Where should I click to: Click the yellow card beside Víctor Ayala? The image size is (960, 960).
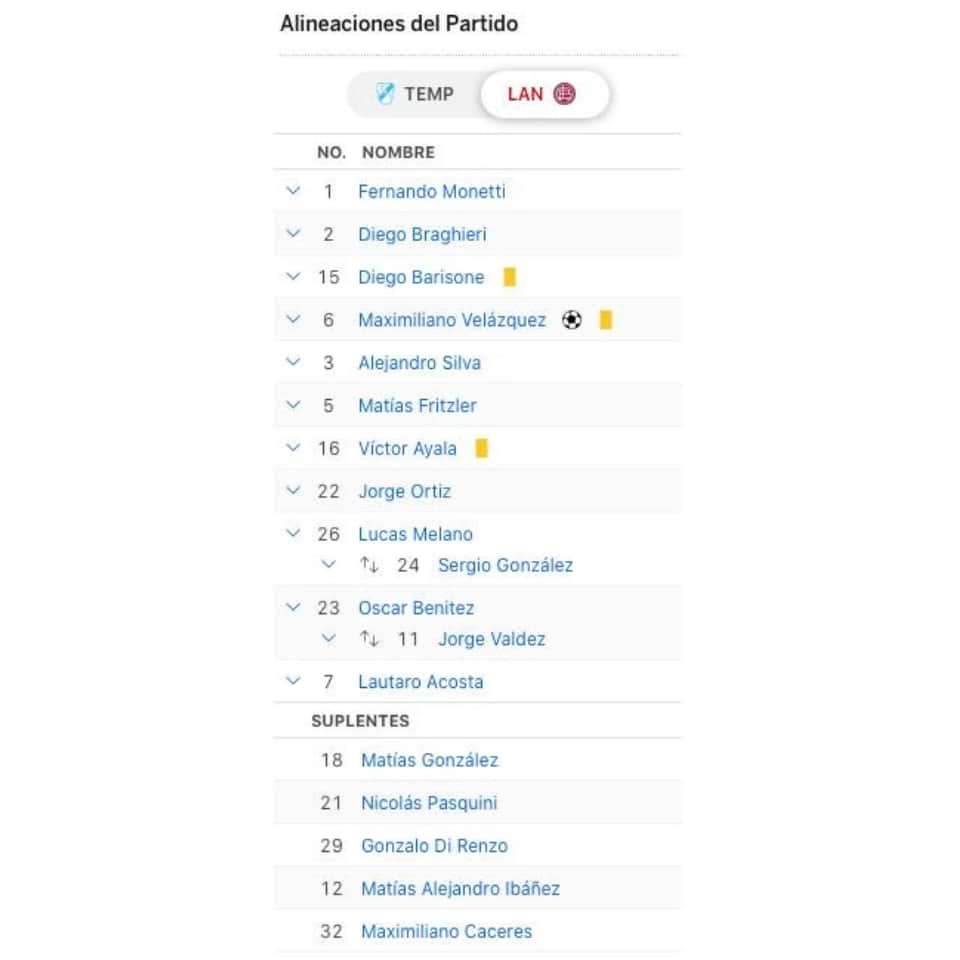pos(482,448)
